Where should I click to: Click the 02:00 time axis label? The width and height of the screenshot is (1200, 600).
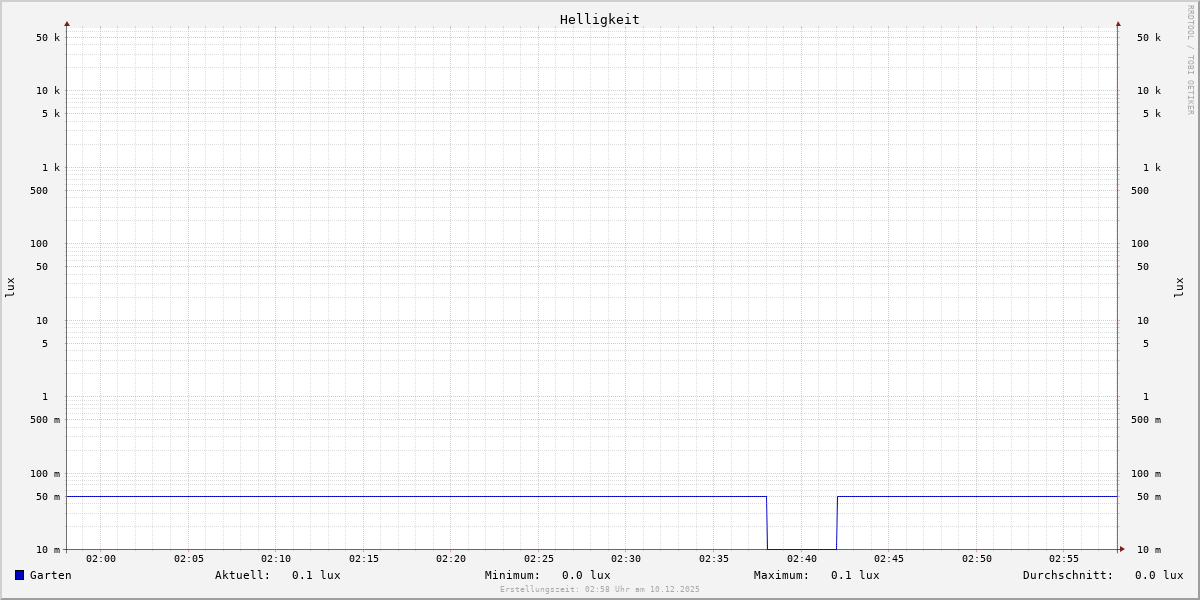click(x=101, y=559)
